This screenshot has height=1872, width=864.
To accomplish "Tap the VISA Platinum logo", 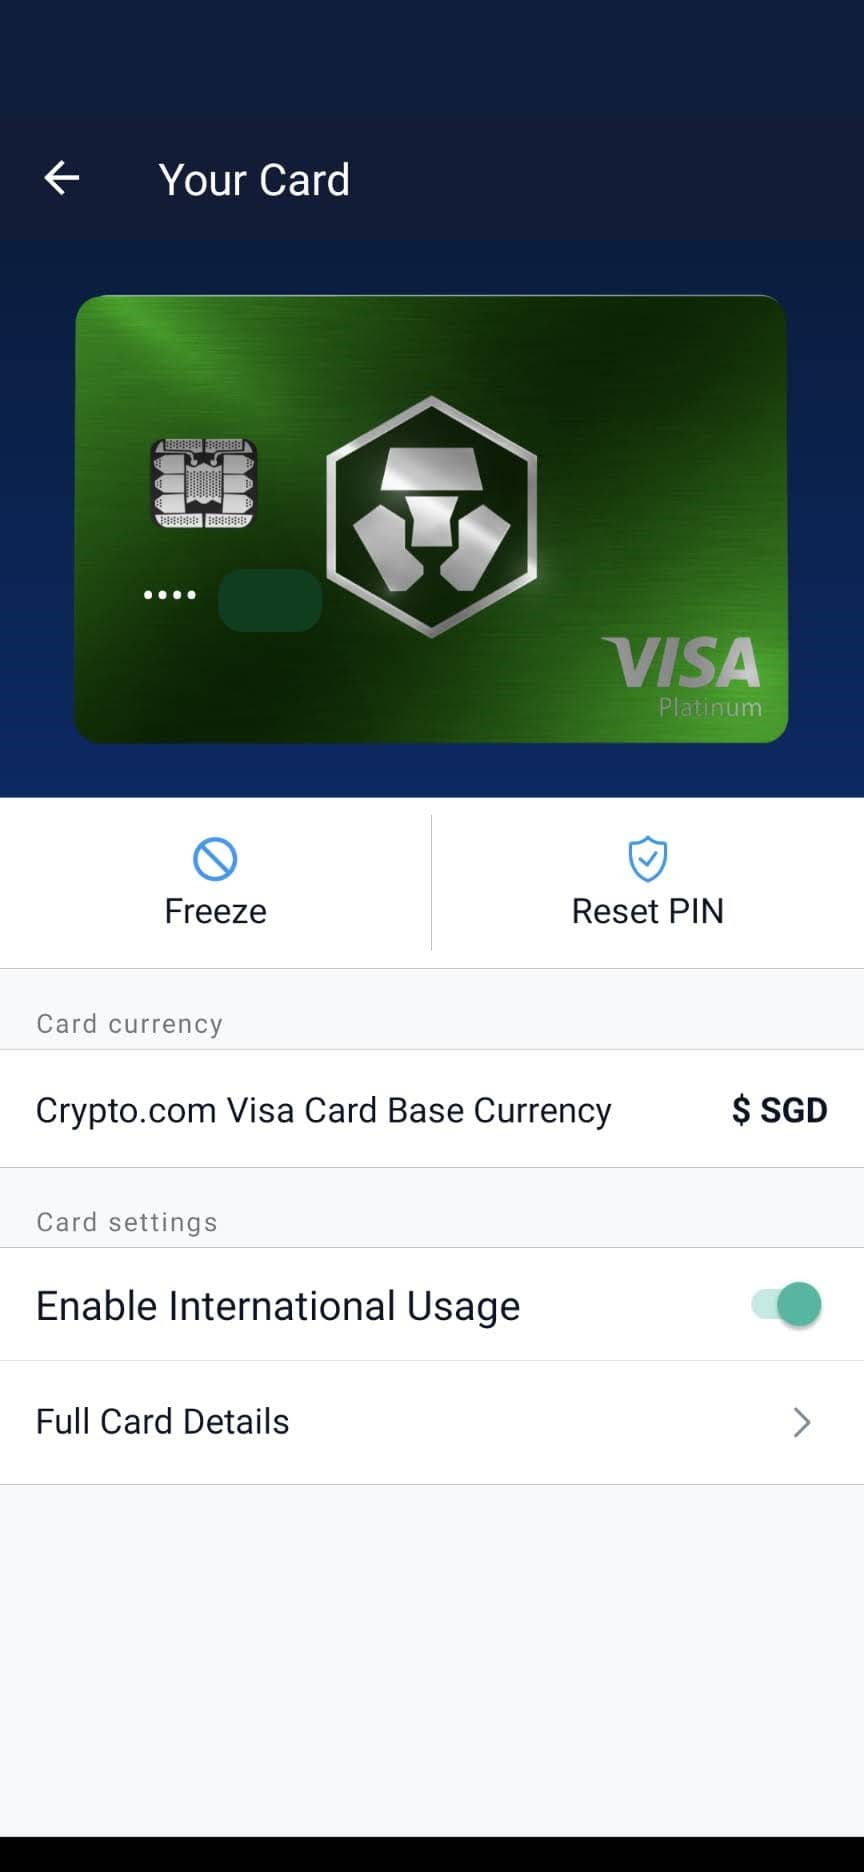I will [x=683, y=676].
